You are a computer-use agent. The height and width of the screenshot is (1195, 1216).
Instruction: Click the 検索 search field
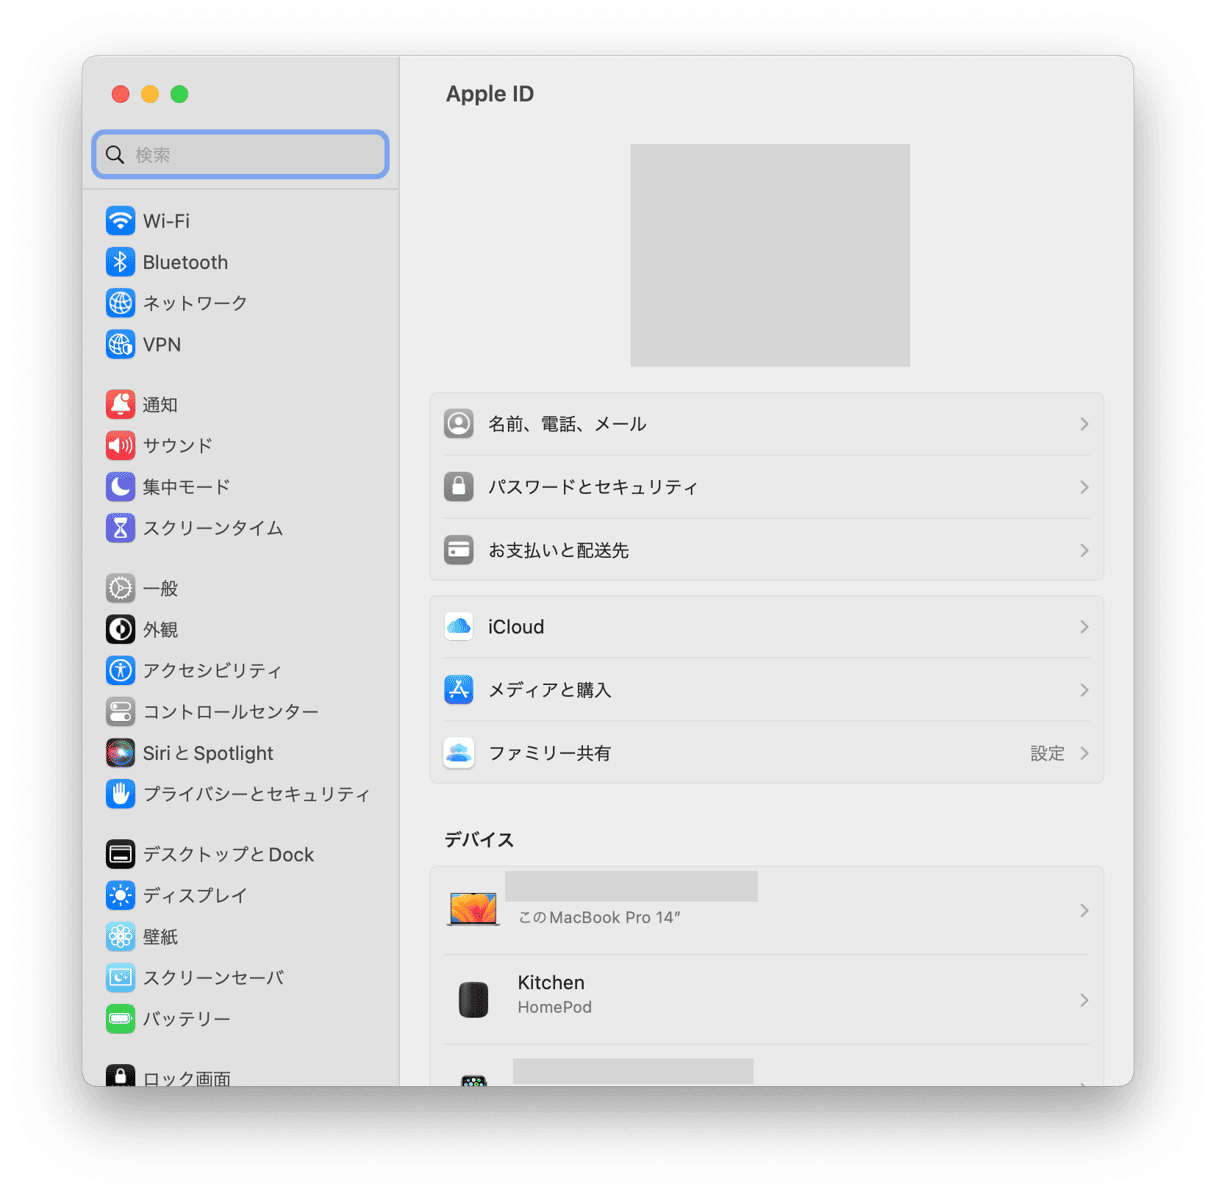tap(241, 155)
